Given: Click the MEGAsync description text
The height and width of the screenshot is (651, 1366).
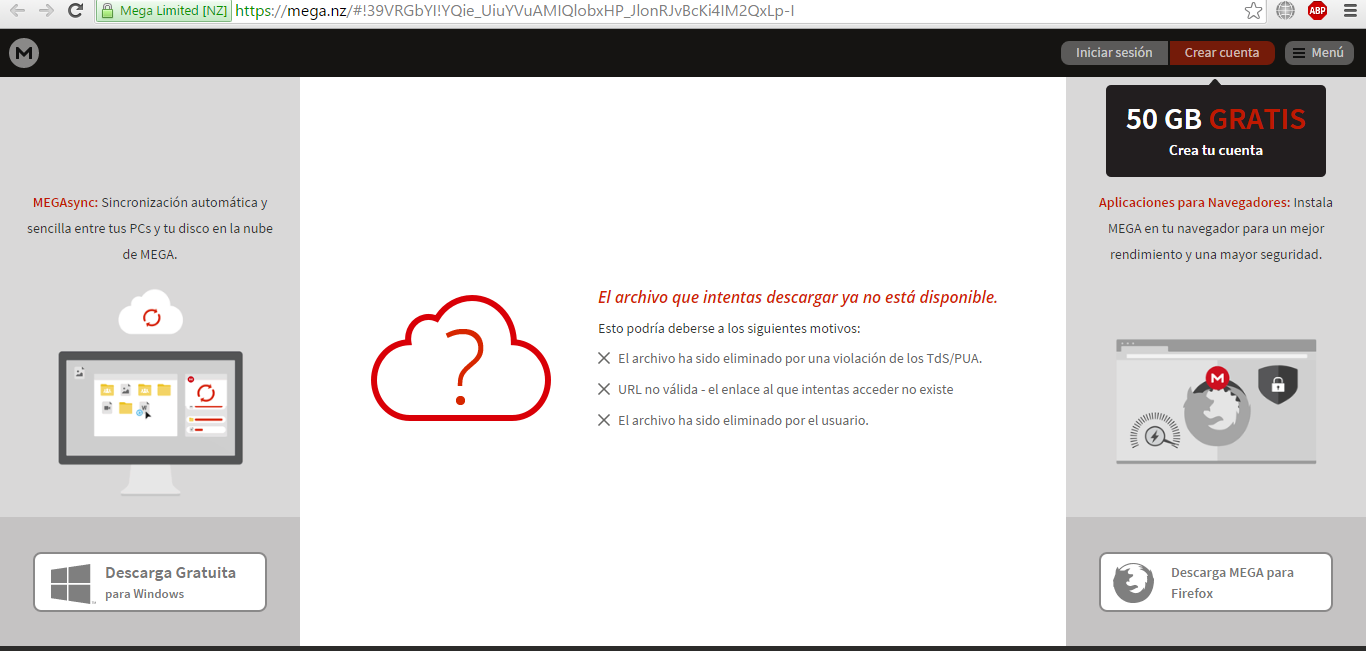Looking at the screenshot, I should point(150,229).
